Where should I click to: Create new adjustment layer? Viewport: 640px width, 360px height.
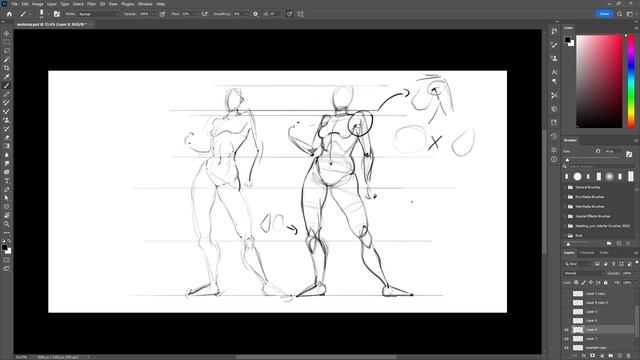[x=602, y=356]
